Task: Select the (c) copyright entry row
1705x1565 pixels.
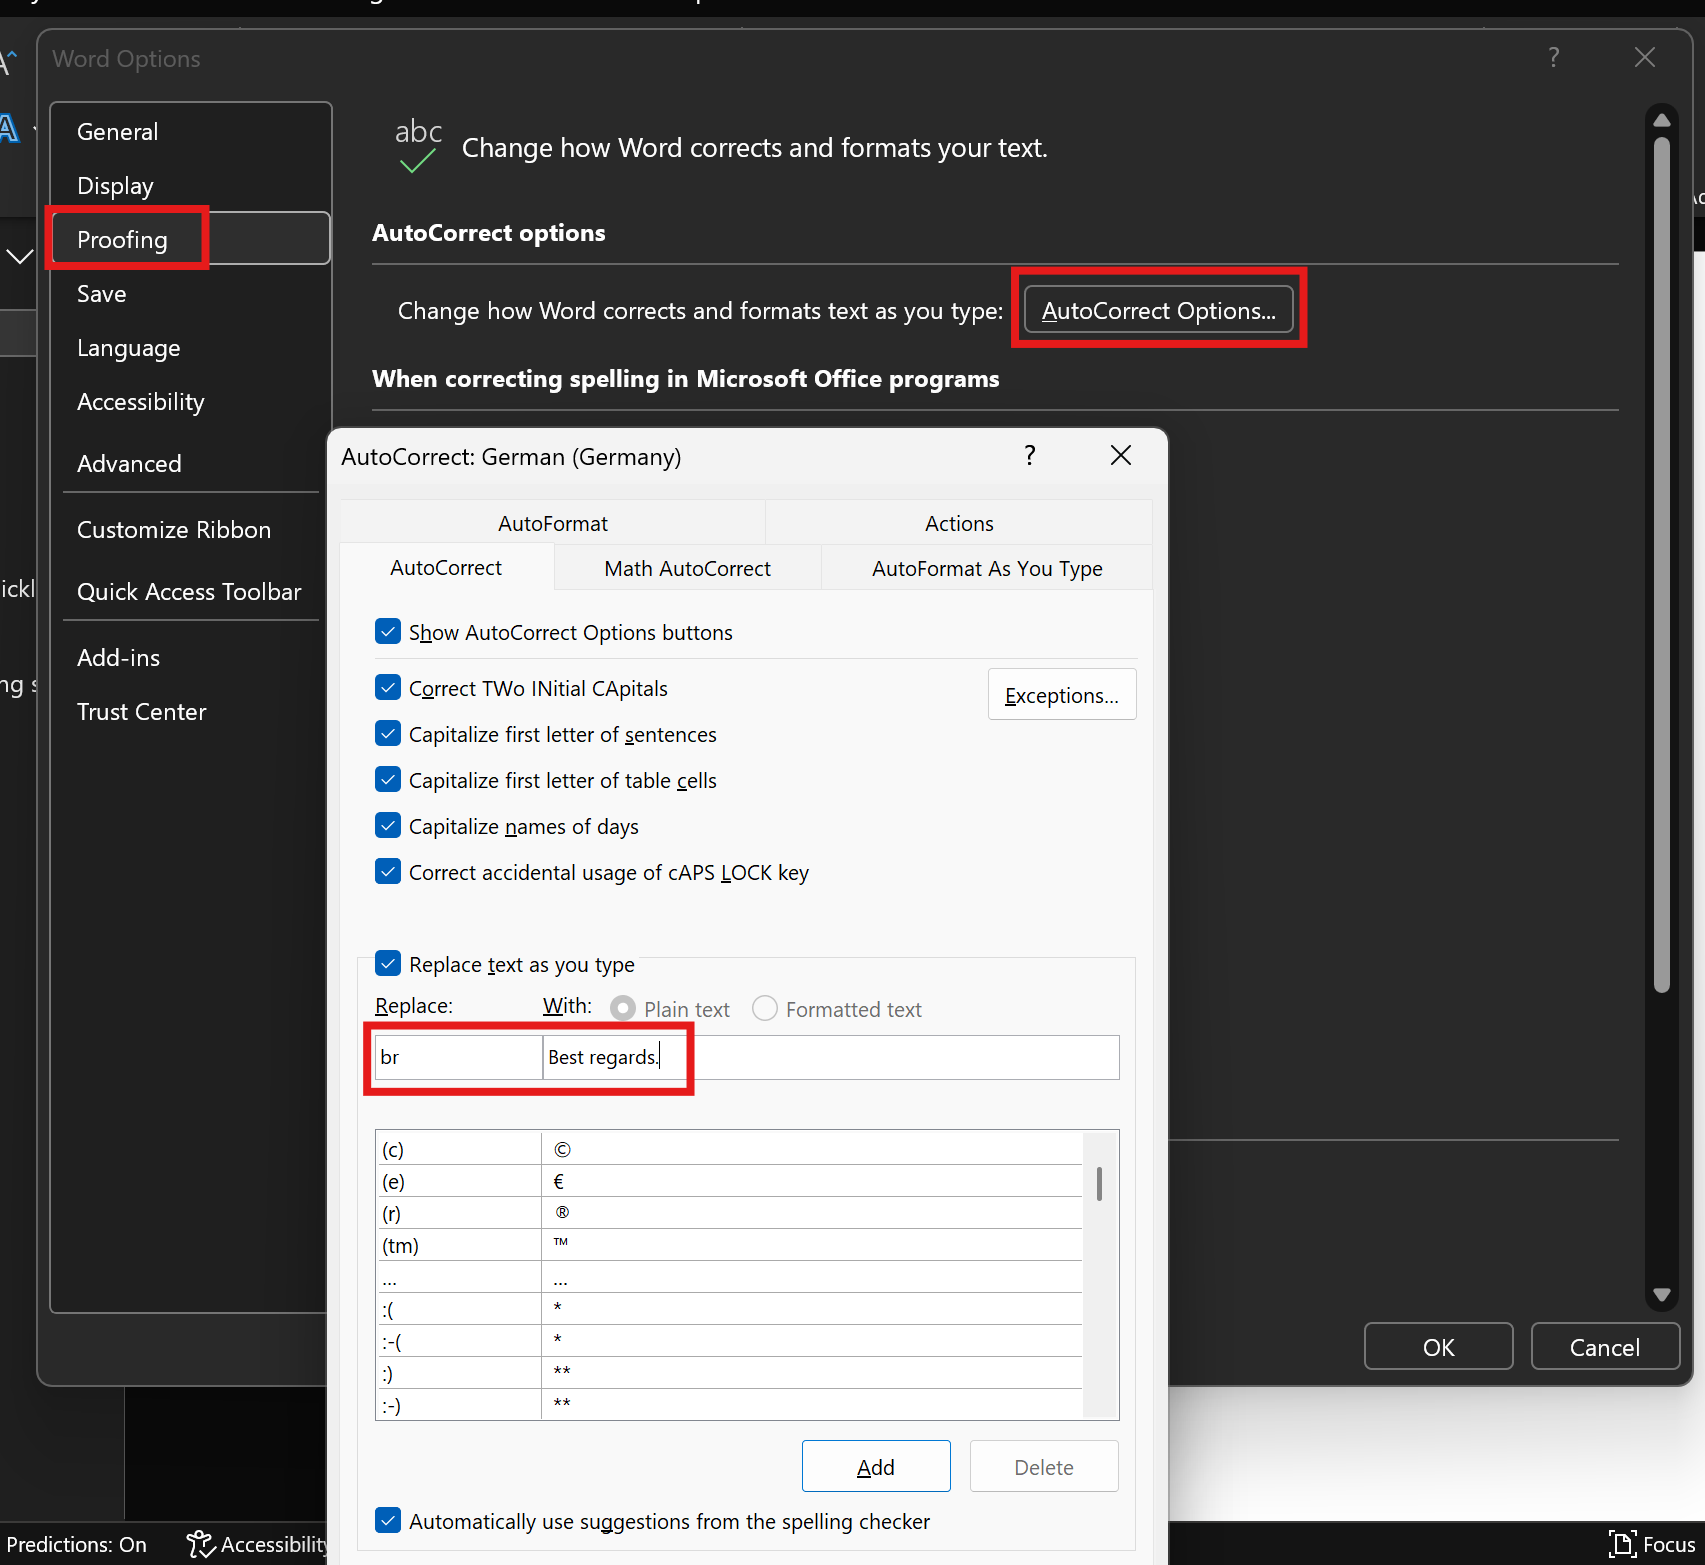Action: pos(729,1149)
